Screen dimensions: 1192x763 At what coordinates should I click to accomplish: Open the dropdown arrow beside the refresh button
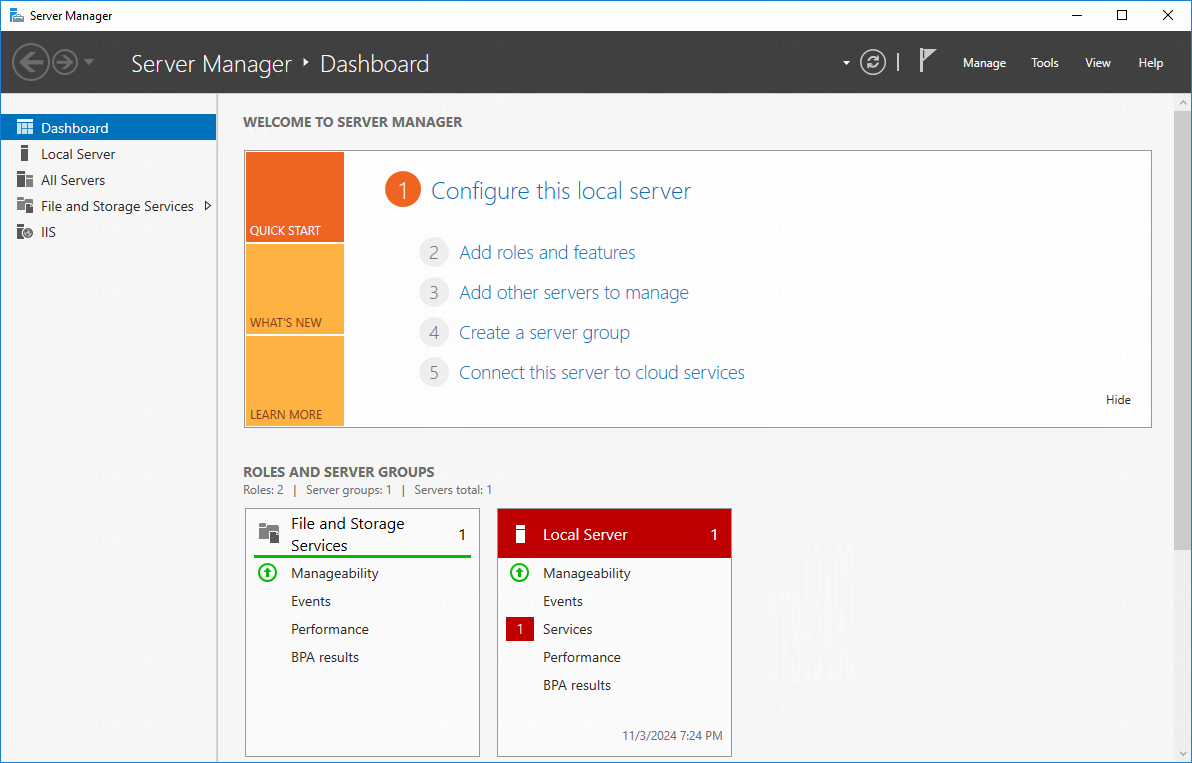click(846, 63)
